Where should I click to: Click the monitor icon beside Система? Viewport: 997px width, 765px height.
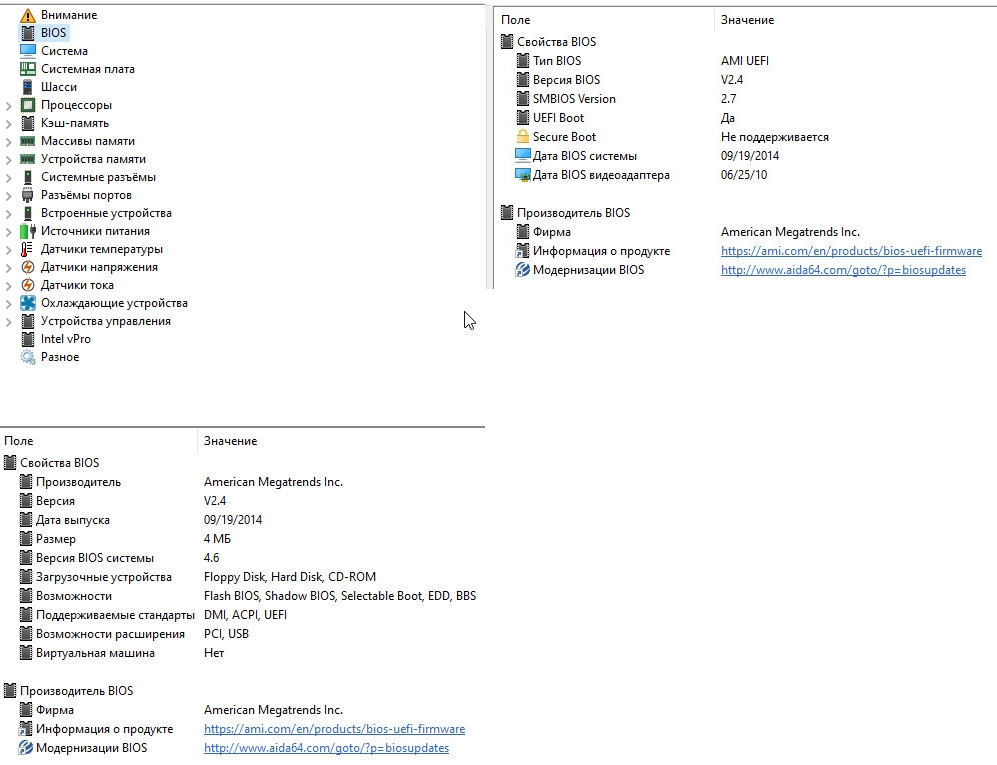pos(27,51)
